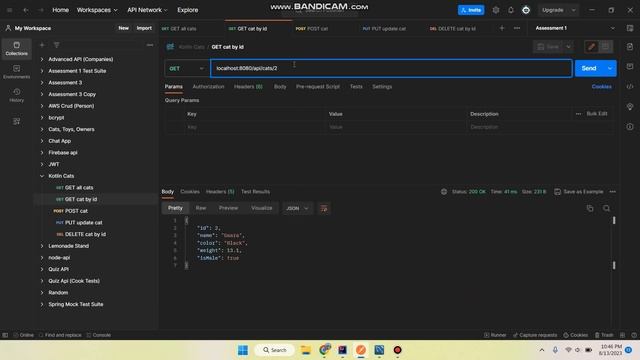Image resolution: width=640 pixels, height=360 pixels.
Task: Click the environment quick look icon top right
Action: [x=630, y=28]
